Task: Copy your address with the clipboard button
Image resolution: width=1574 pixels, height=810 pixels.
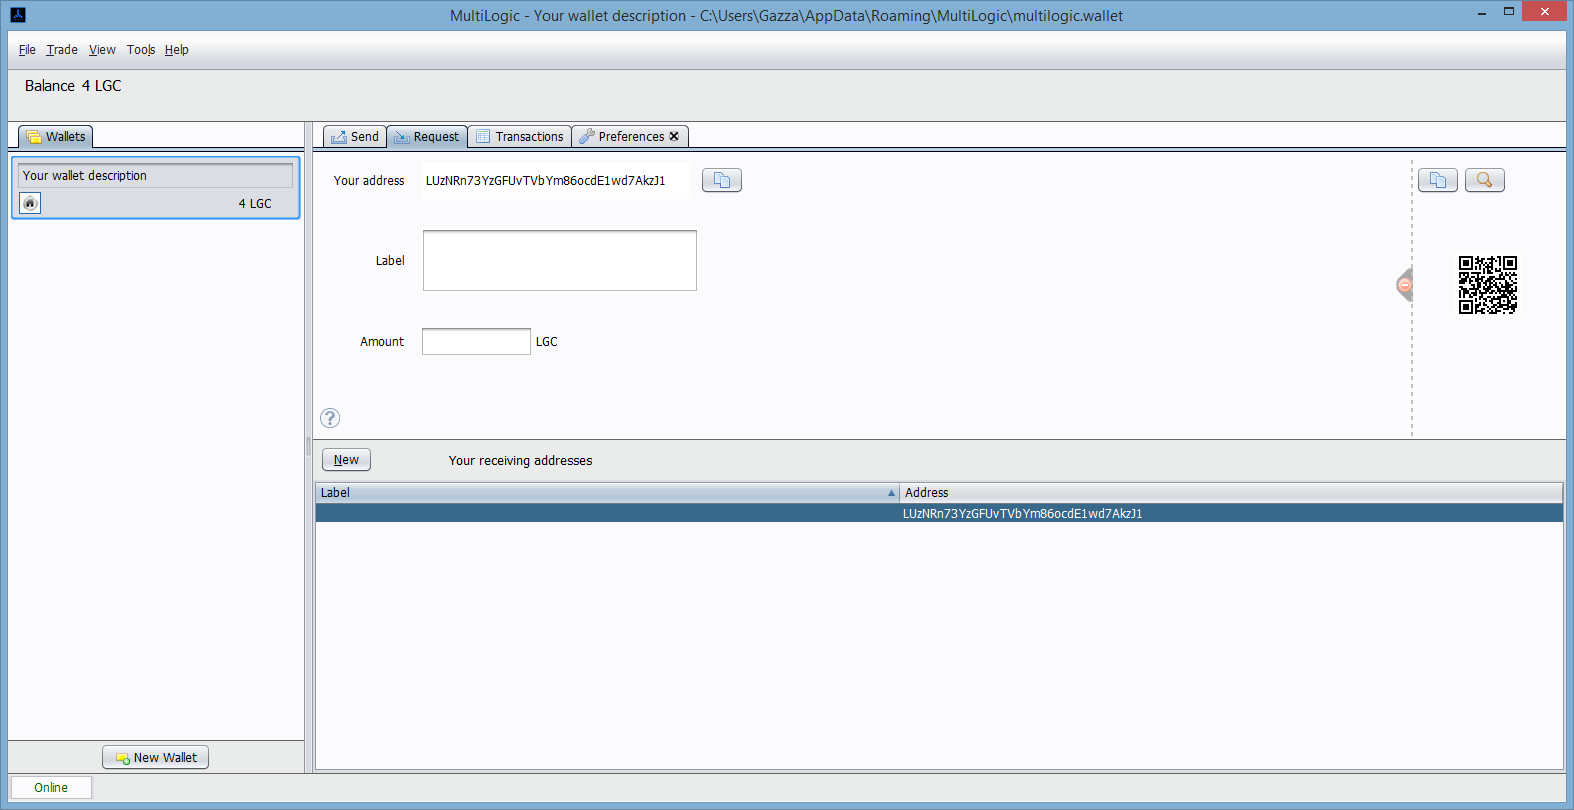Action: [x=721, y=180]
